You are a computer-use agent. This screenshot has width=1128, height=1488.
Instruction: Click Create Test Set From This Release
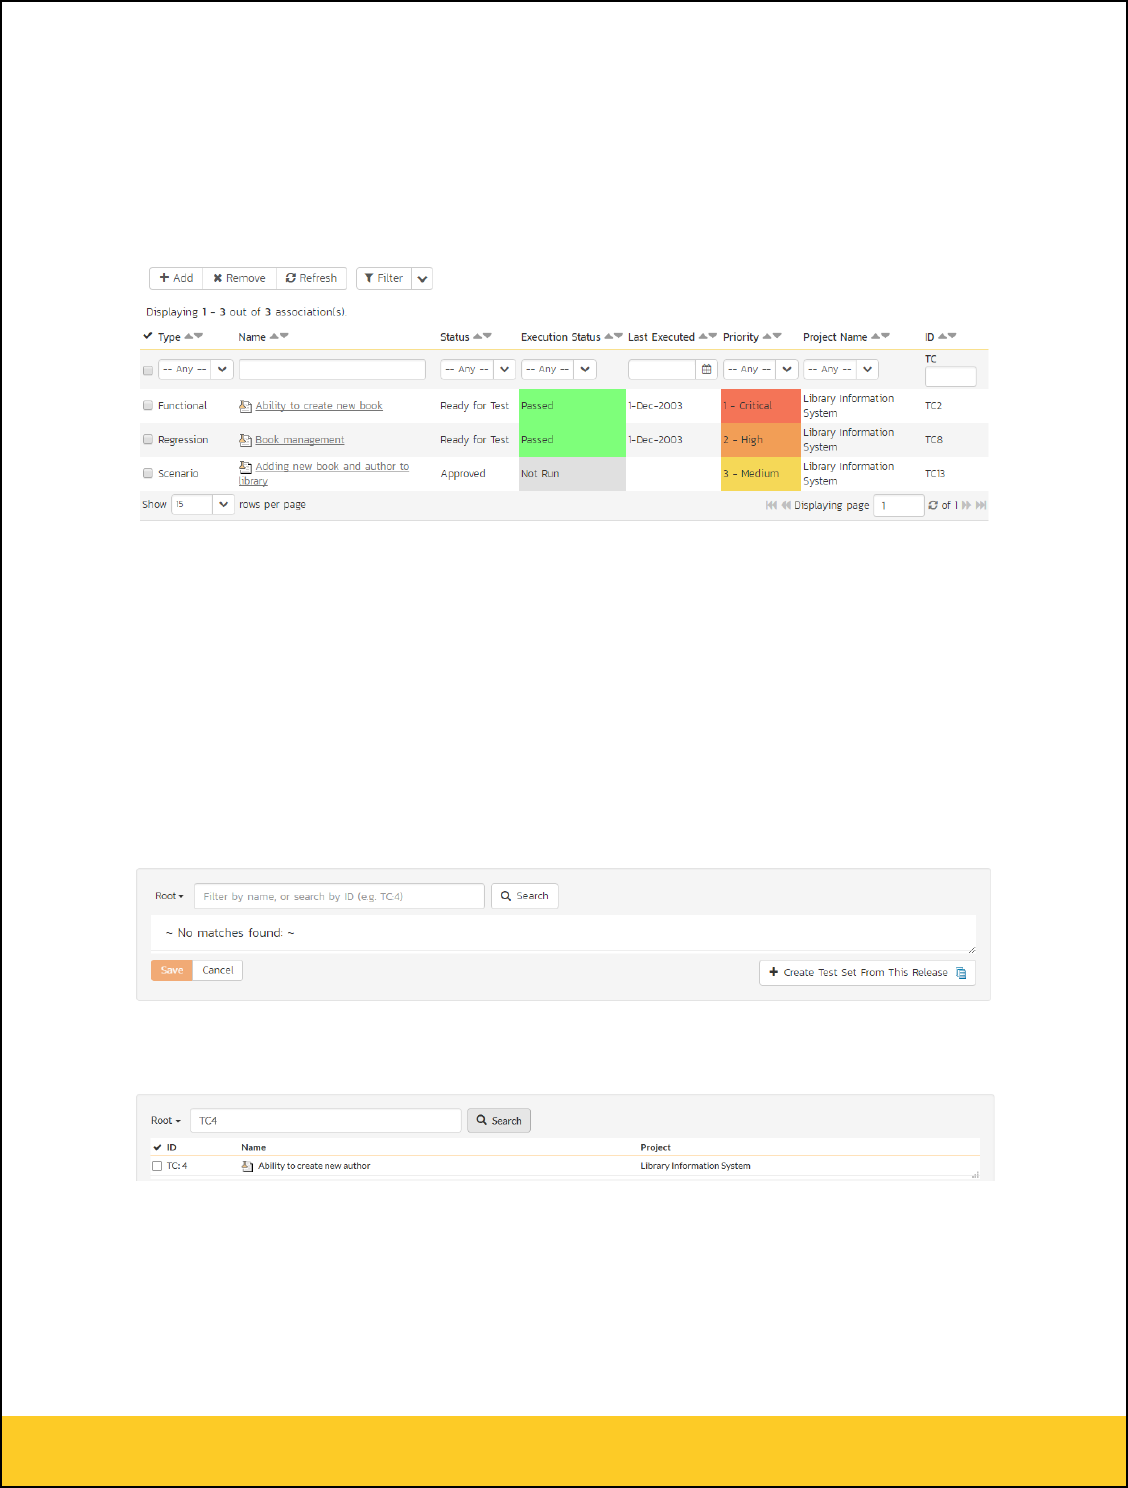pos(867,972)
